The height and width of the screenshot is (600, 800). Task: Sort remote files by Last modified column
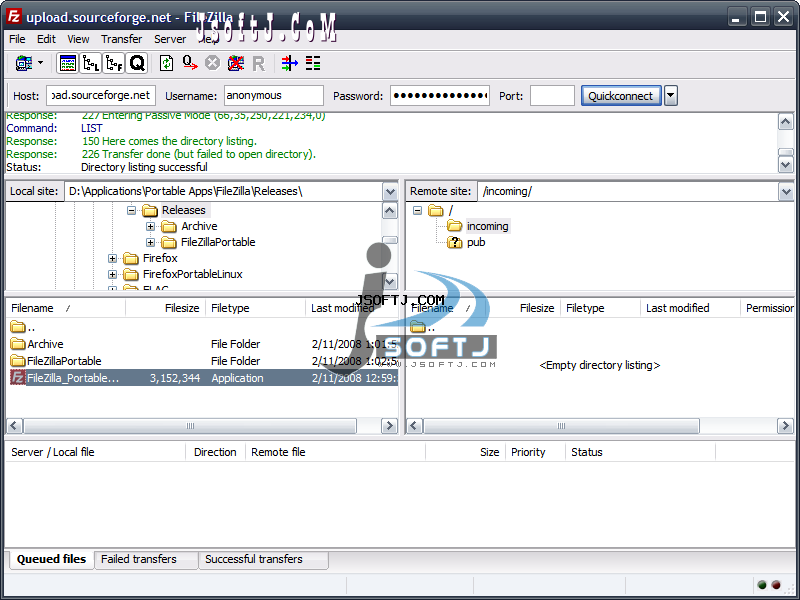tap(690, 308)
